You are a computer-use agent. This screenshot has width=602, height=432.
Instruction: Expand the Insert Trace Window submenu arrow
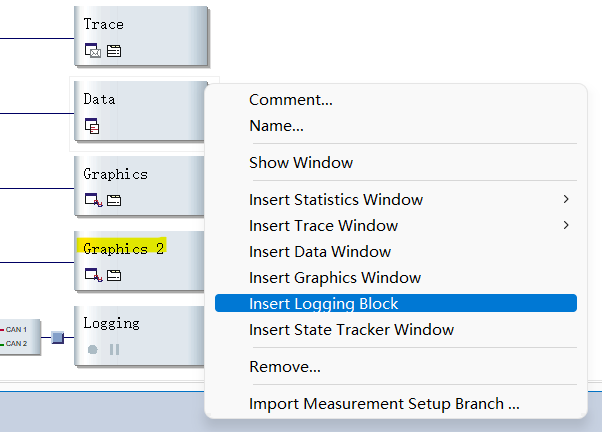(567, 226)
